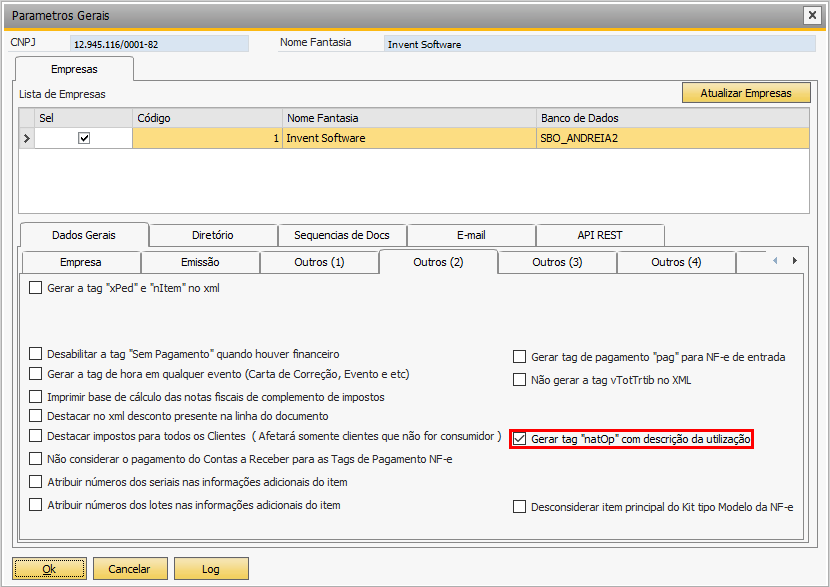Go to the API REST tab
This screenshot has width=830, height=587.
(x=600, y=236)
